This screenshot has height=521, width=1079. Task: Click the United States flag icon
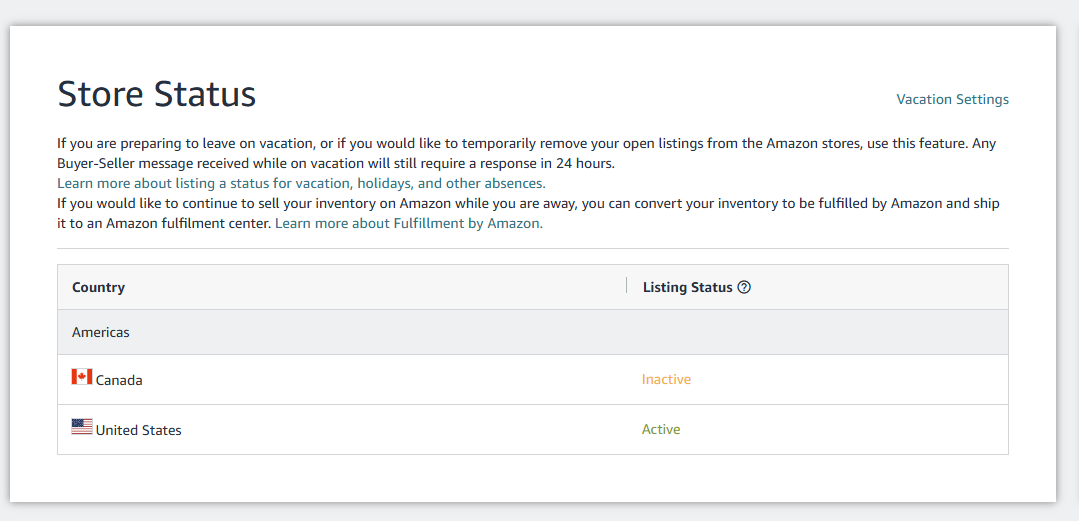pos(82,427)
